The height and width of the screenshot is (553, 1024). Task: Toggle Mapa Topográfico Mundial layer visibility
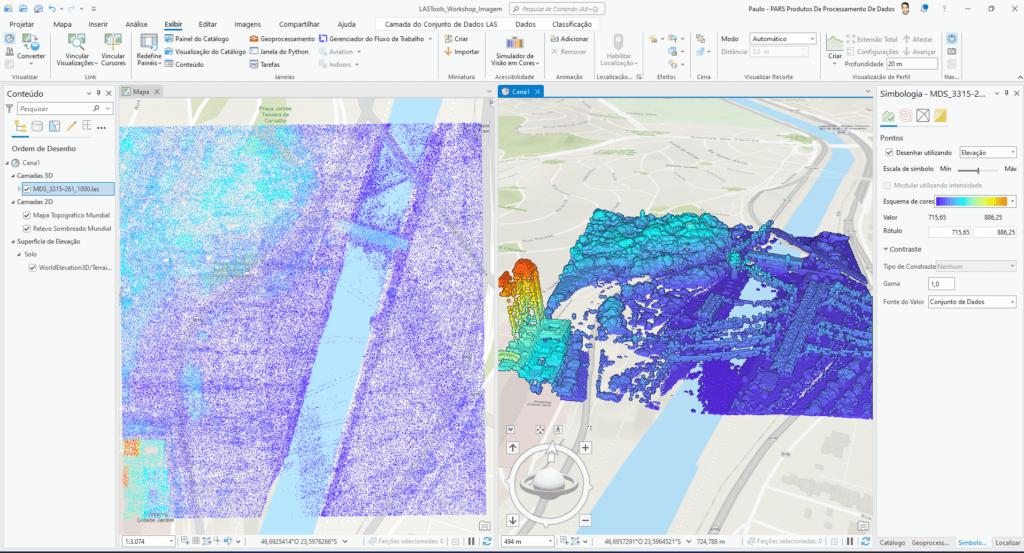pyautogui.click(x=27, y=215)
